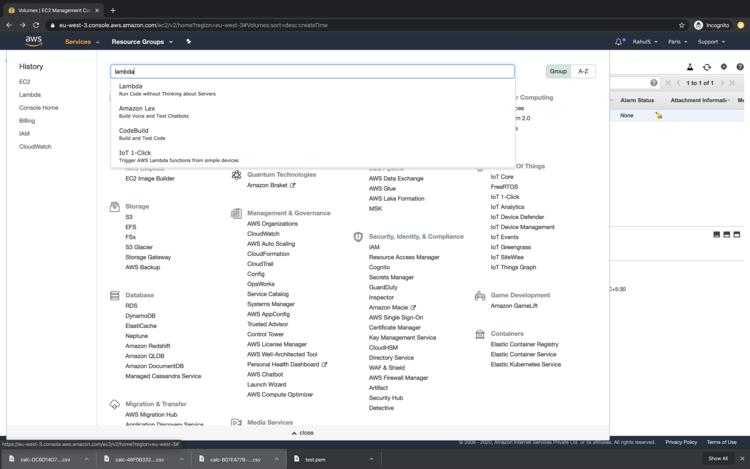Viewport: 750px width, 469px height.
Task: Open the DynamoDB service link
Action: click(x=140, y=316)
